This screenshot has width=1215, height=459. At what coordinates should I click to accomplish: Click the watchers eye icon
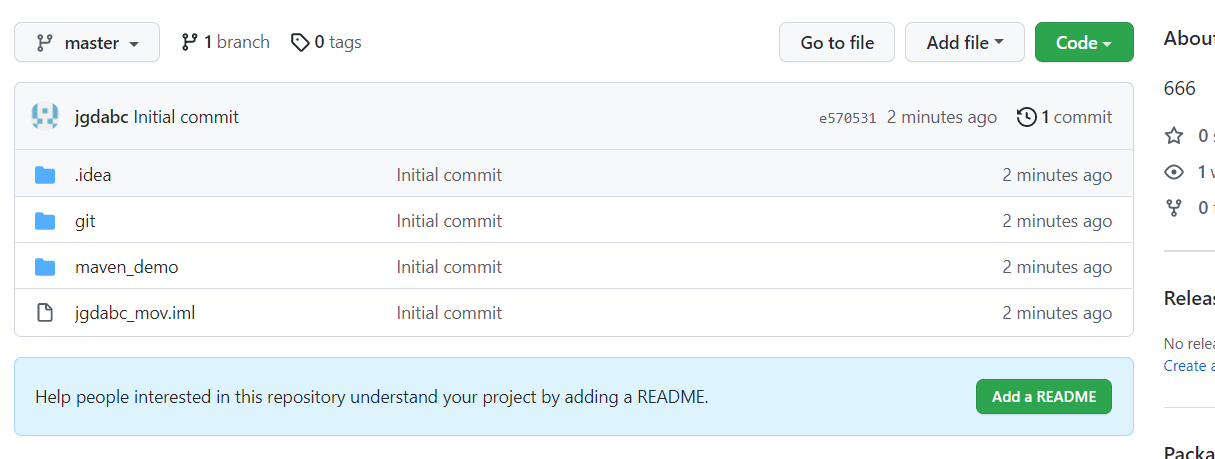tap(1174, 172)
